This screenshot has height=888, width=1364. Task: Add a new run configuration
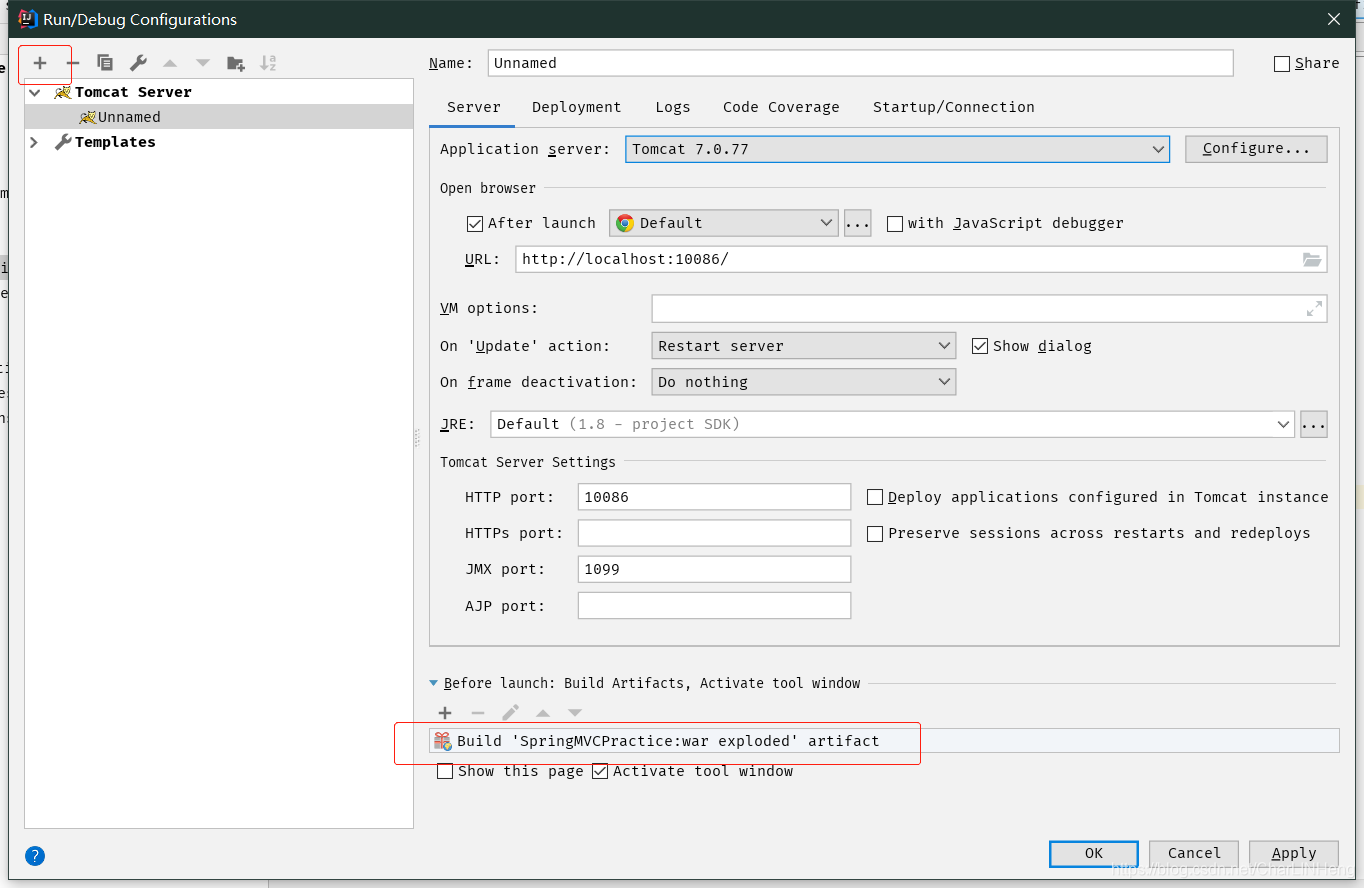pyautogui.click(x=40, y=63)
